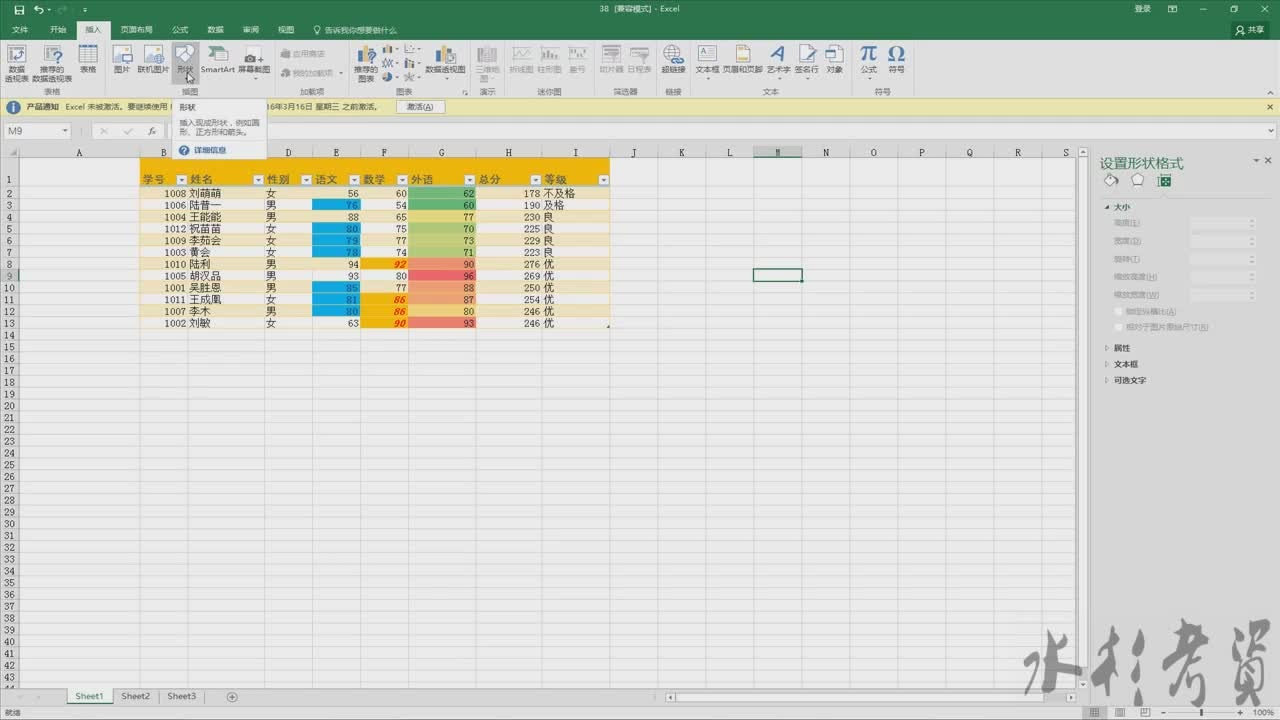The height and width of the screenshot is (720, 1280).
Task: Open the Name Box dropdown arrow
Action: [x=65, y=131]
